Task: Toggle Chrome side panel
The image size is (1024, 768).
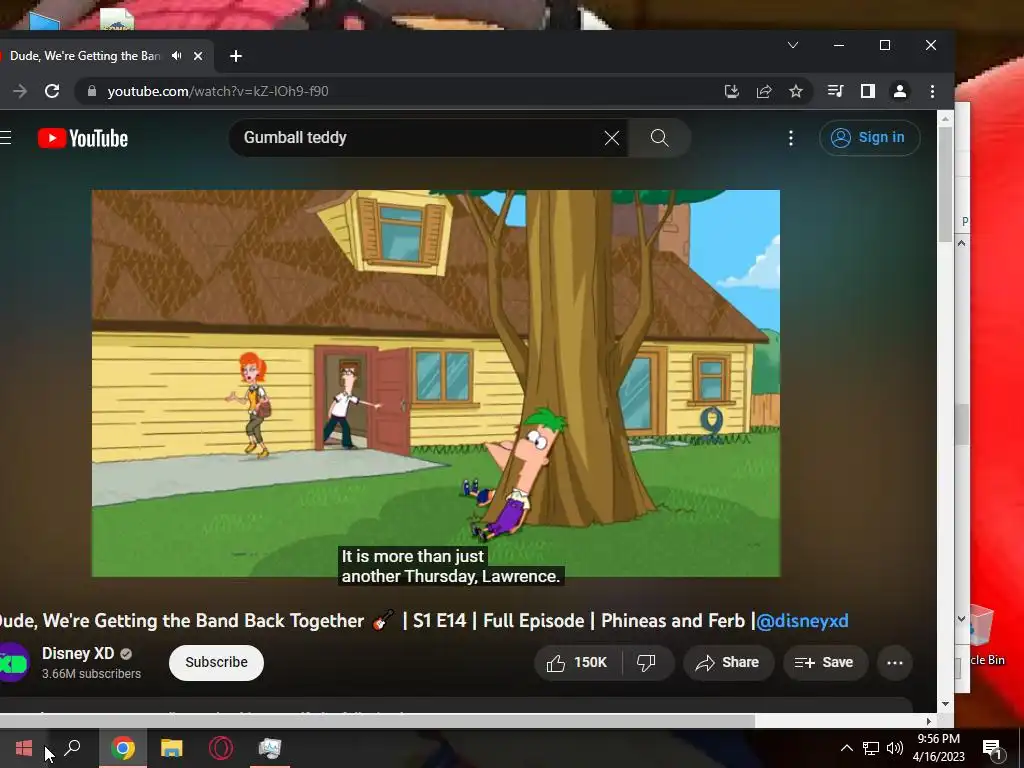Action: [x=867, y=91]
